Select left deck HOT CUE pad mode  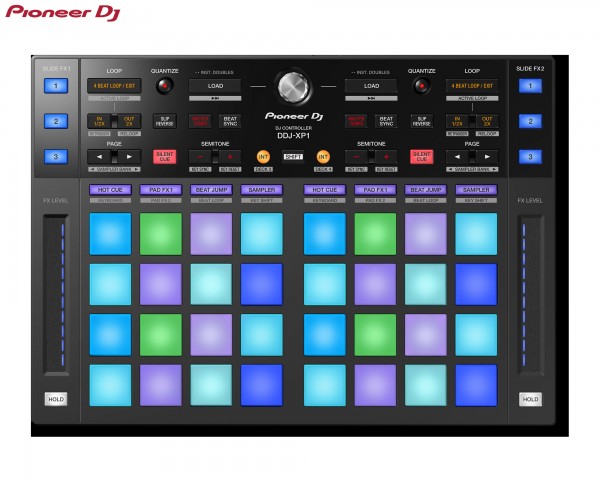pos(110,190)
